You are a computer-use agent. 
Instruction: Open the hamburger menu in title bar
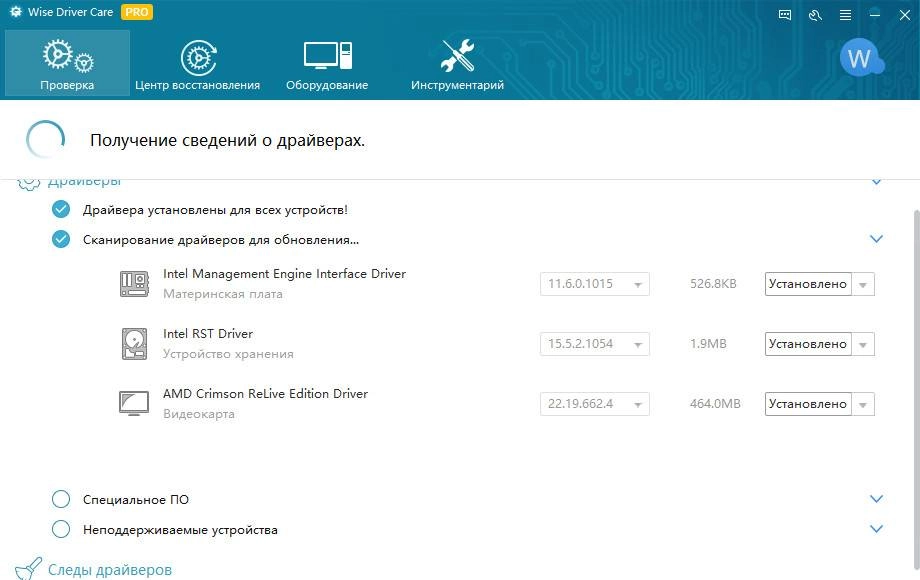pyautogui.click(x=845, y=15)
